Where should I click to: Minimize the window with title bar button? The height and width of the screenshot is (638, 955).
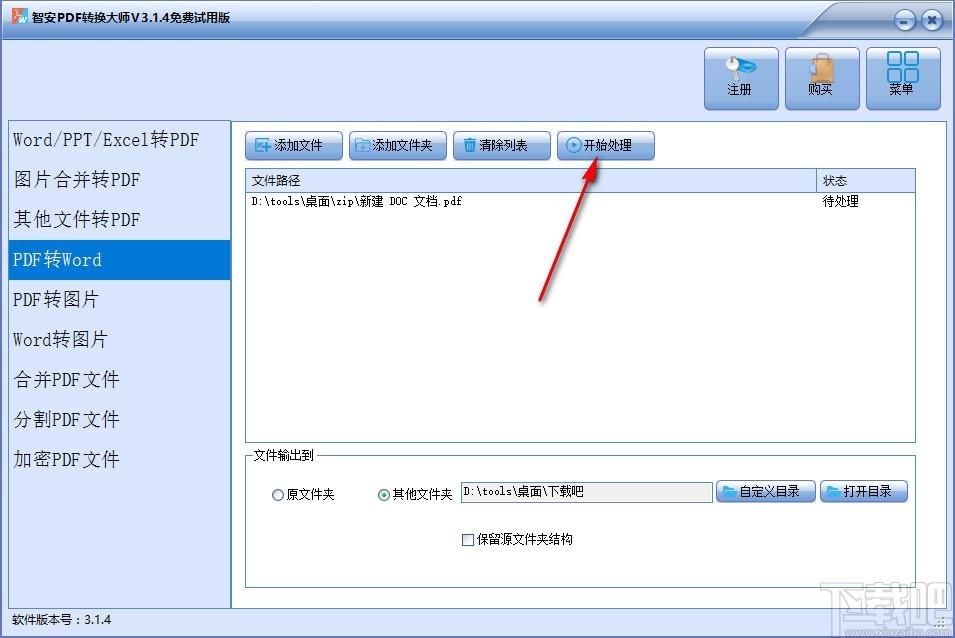coord(904,21)
